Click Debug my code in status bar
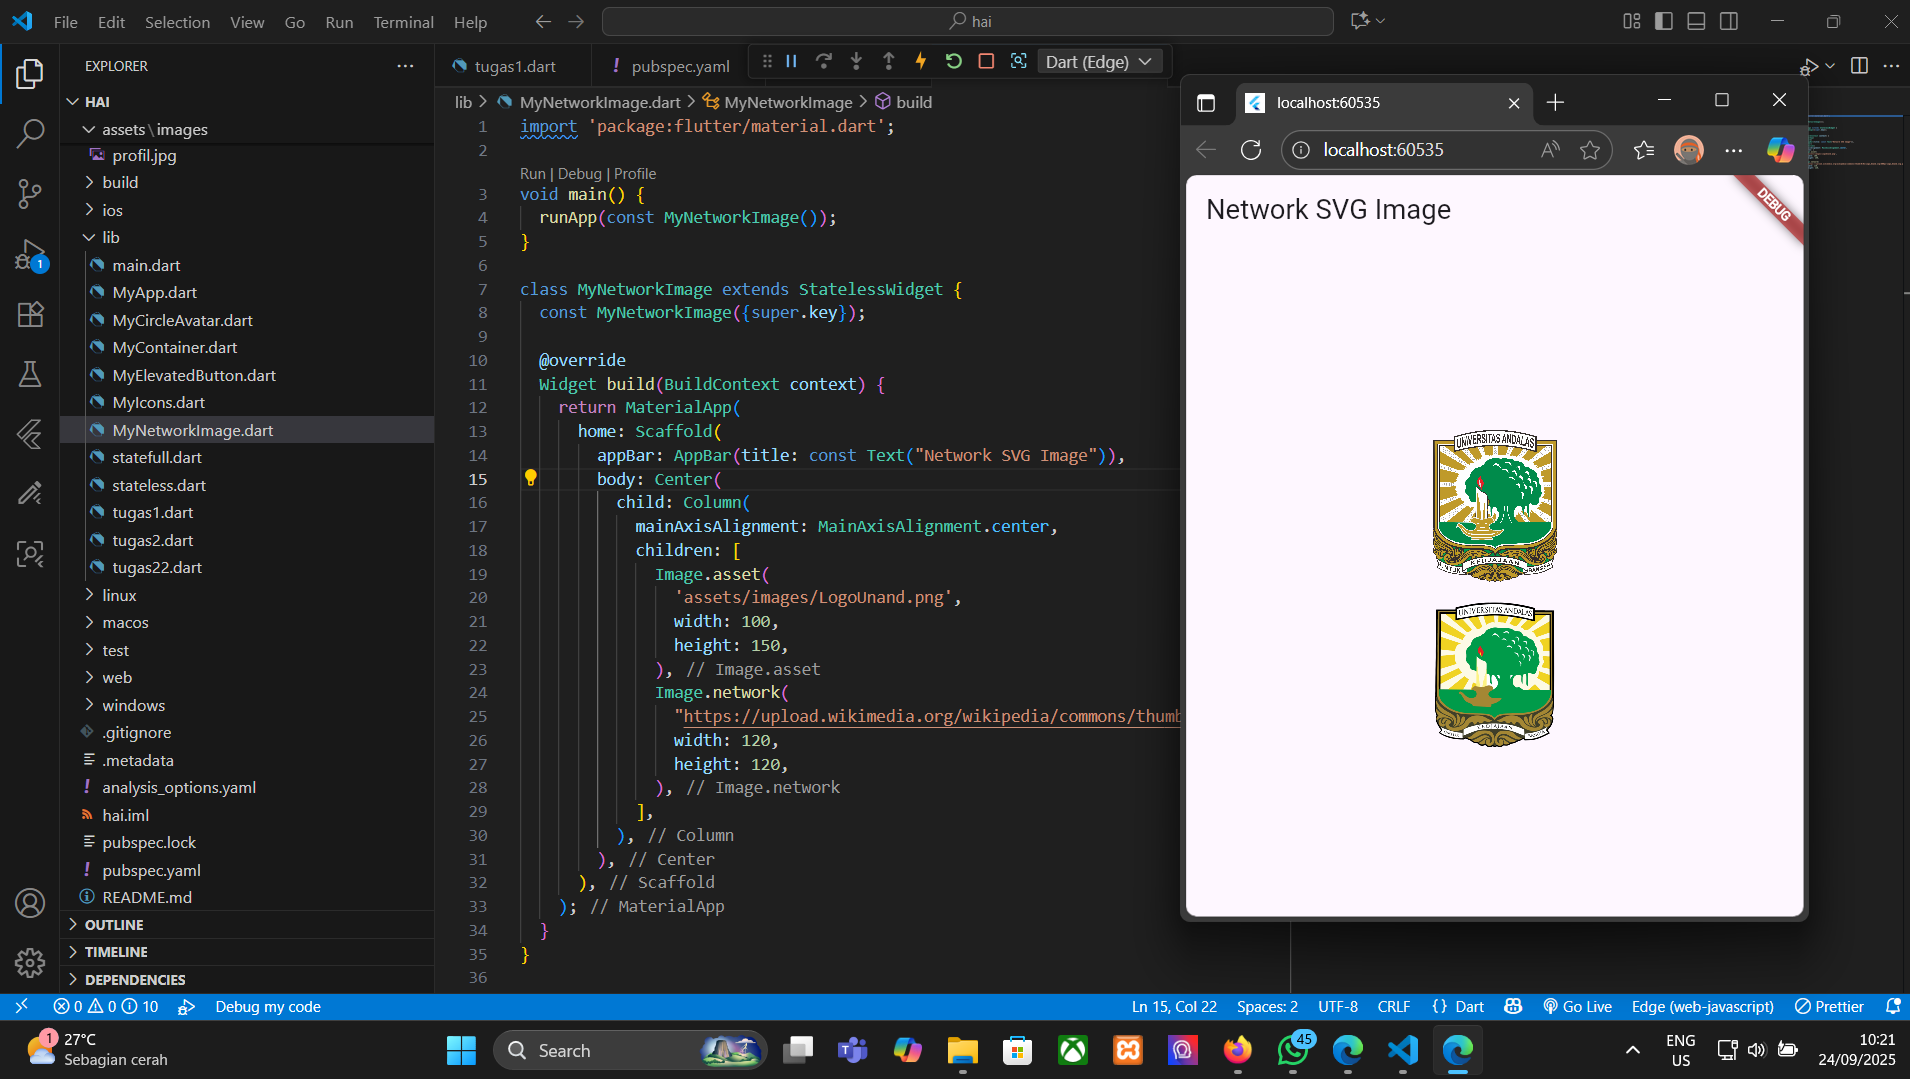This screenshot has width=1910, height=1079. 267,1007
